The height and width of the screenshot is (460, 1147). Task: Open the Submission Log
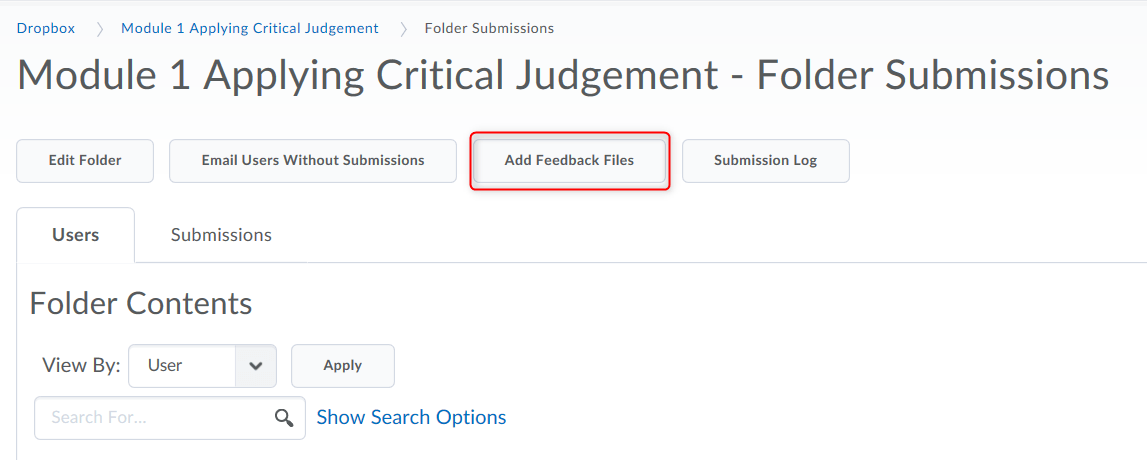click(765, 161)
